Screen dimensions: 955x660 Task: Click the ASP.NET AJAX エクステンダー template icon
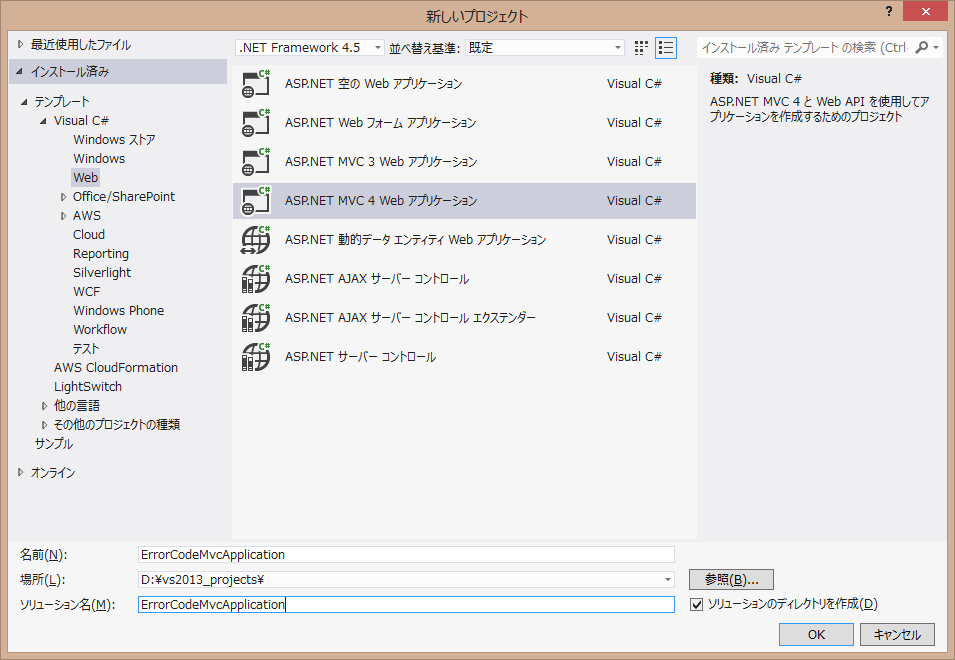[x=255, y=317]
